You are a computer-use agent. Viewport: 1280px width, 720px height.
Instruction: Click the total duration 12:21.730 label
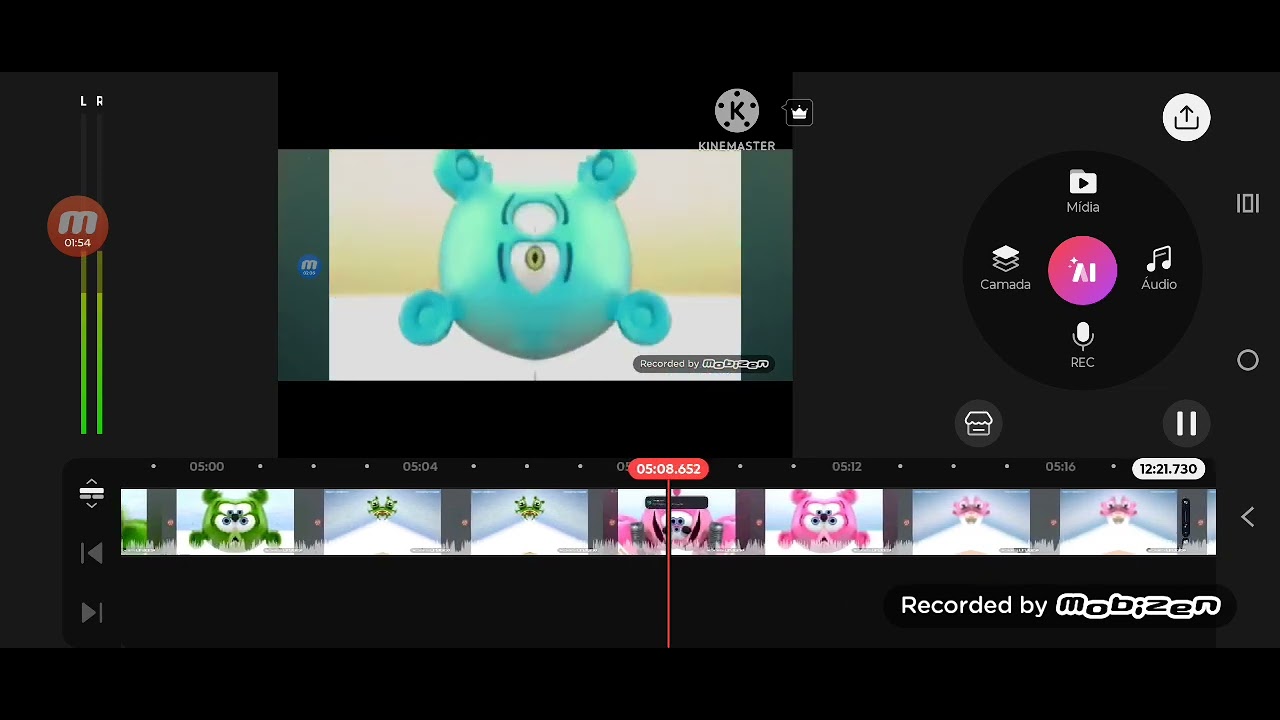tap(1168, 469)
